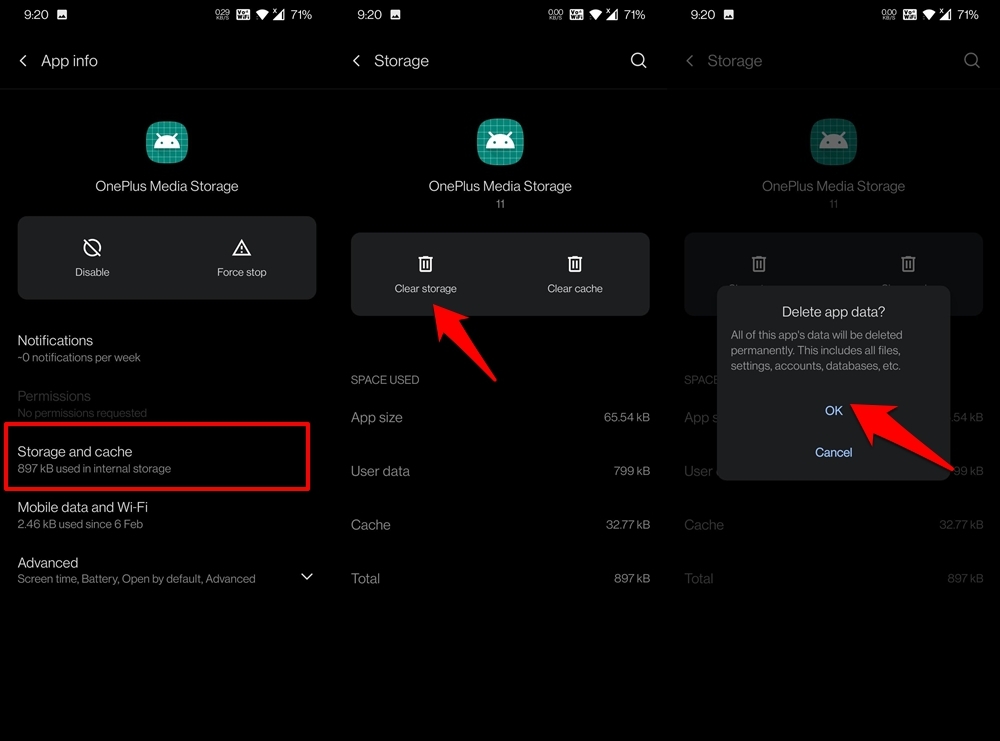Tap dimmed left trash icon behind dialog

pos(758,263)
